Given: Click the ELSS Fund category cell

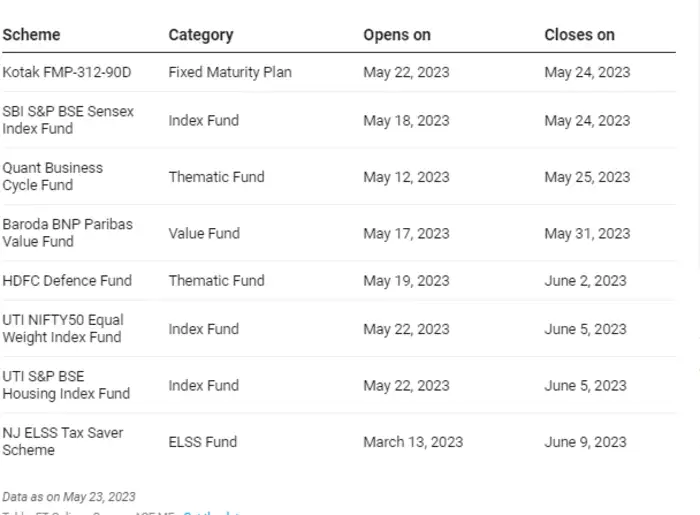Looking at the screenshot, I should (203, 442).
